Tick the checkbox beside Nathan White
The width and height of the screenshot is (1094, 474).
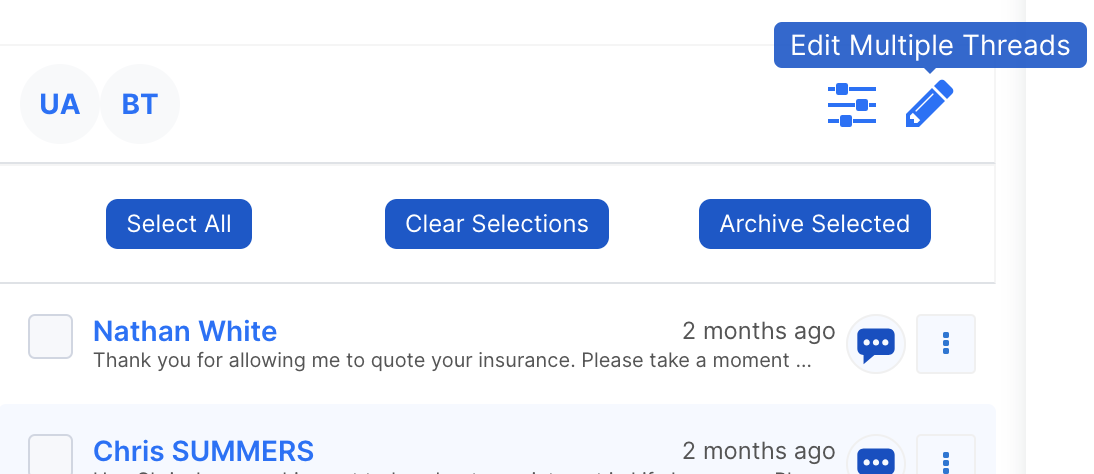[50, 336]
